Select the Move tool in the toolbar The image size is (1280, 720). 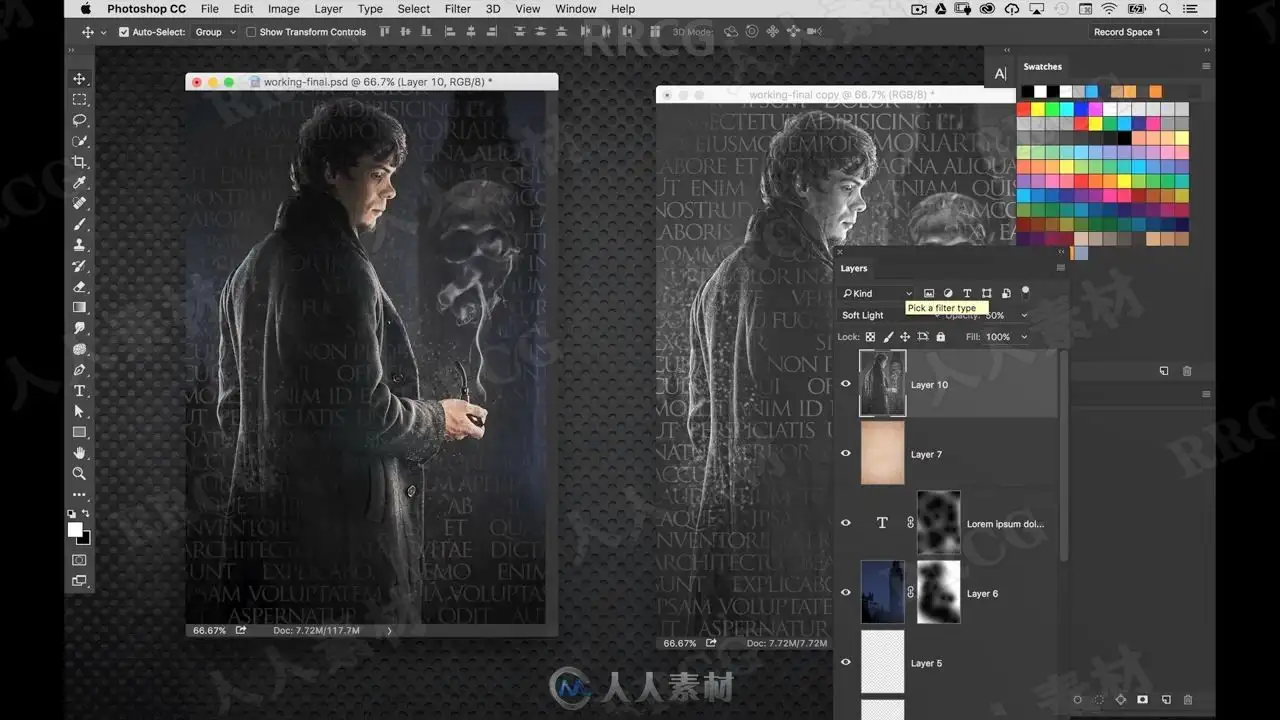pyautogui.click(x=80, y=79)
